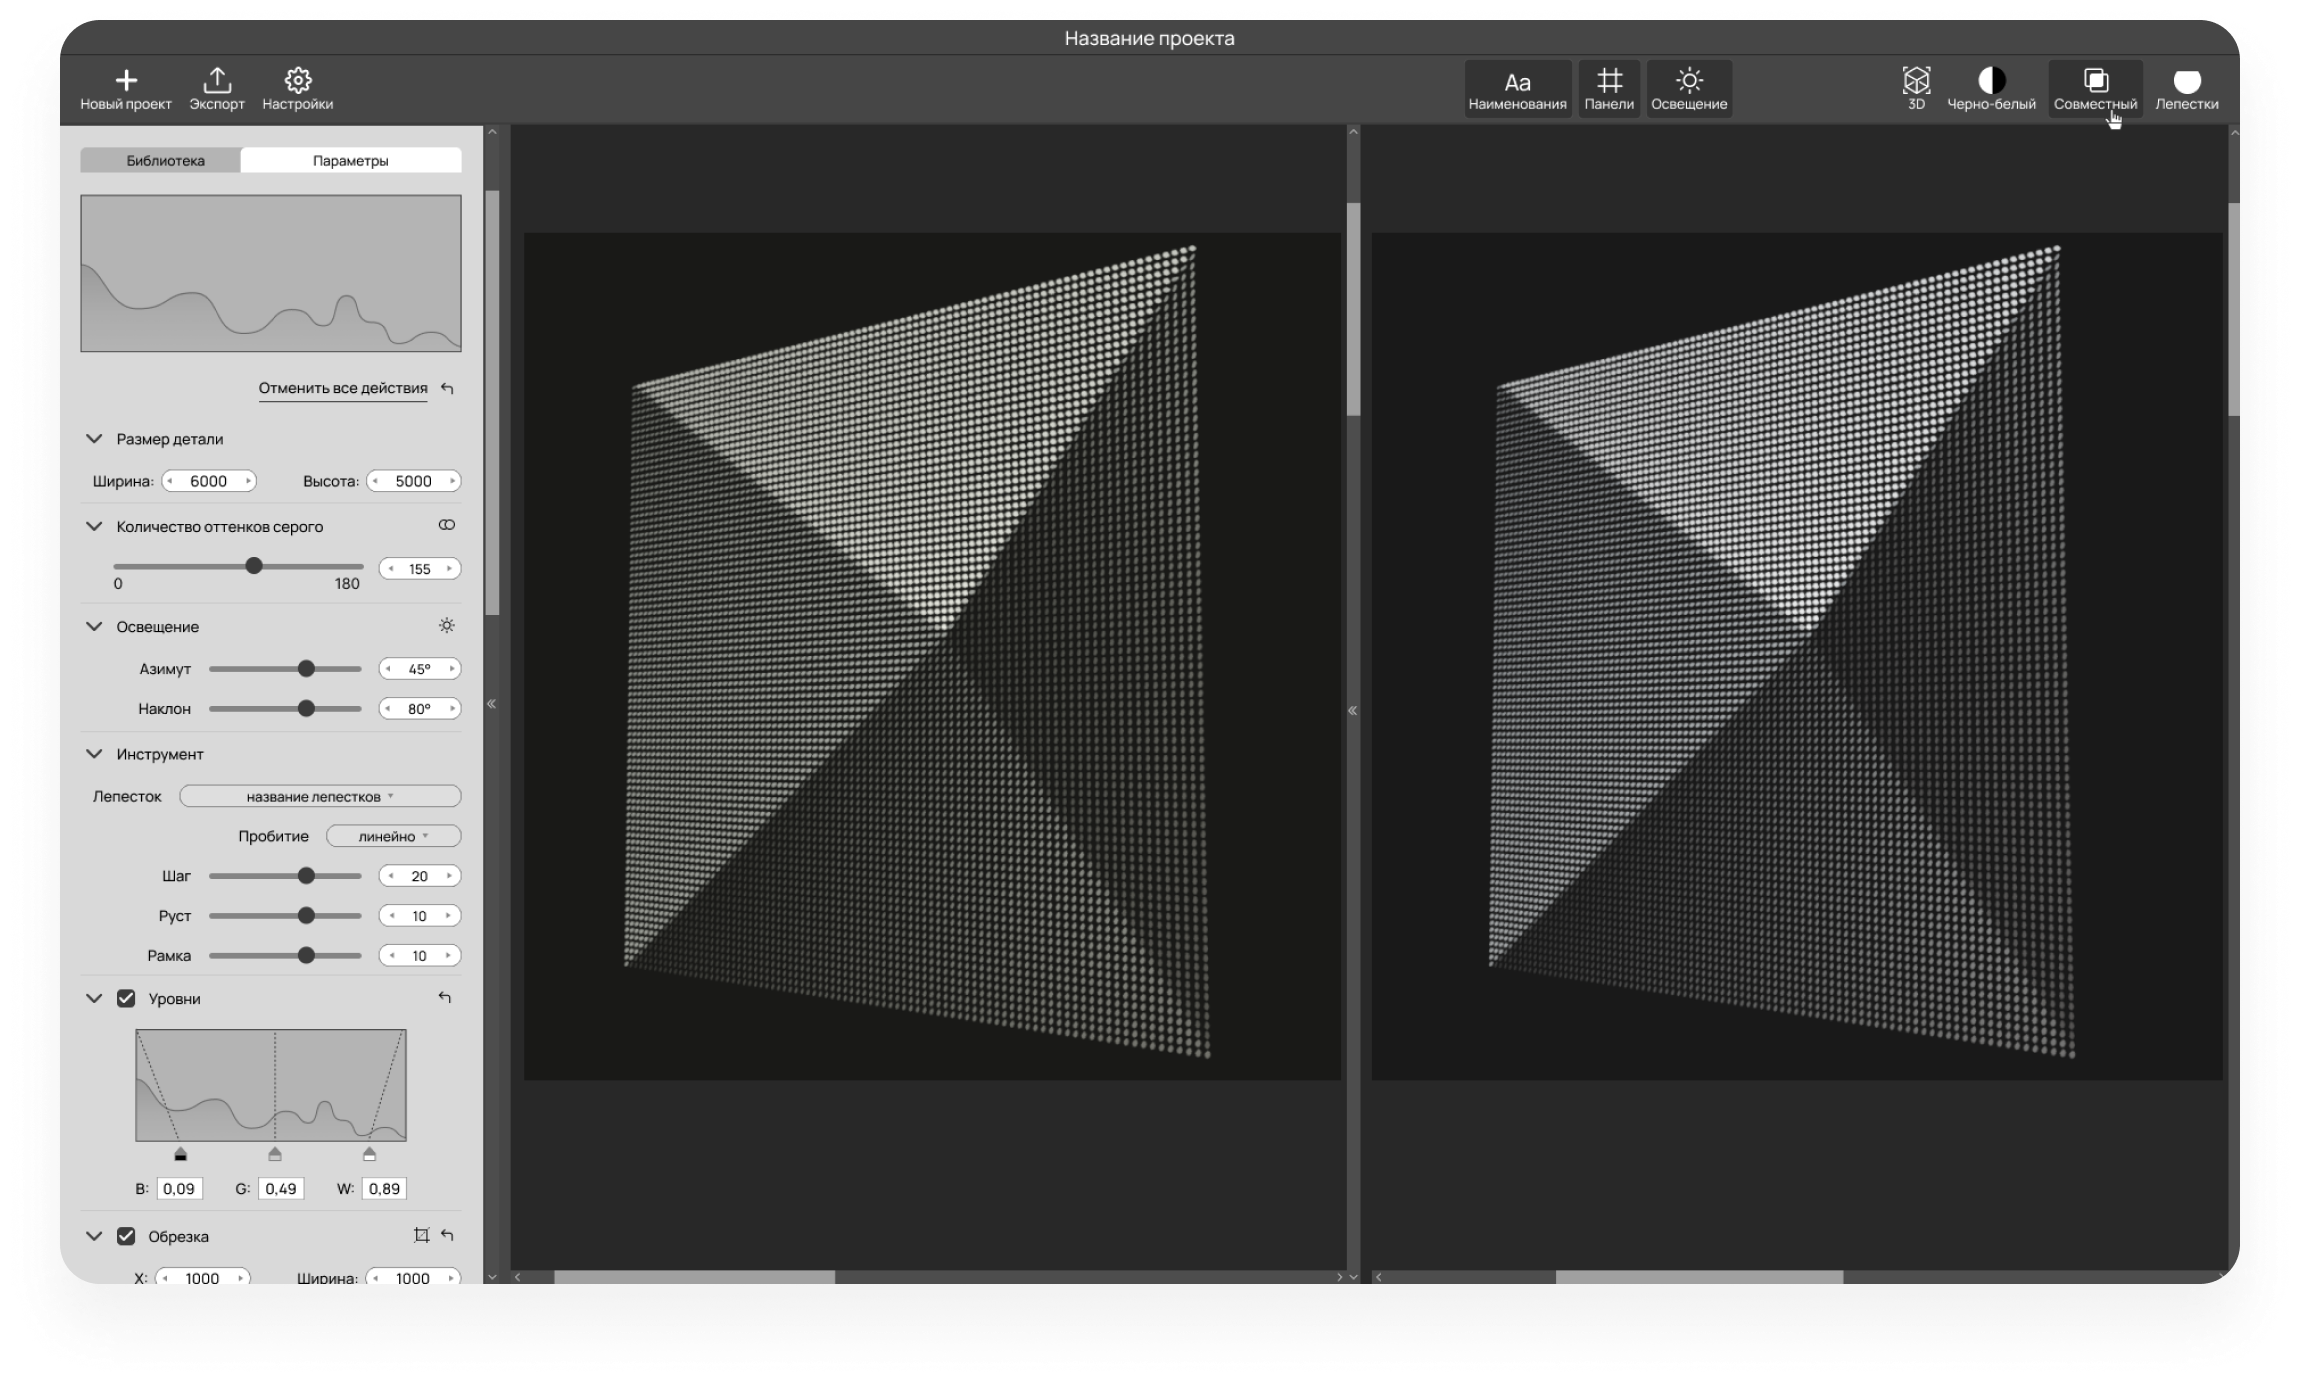Select the Параметры tab

point(350,160)
